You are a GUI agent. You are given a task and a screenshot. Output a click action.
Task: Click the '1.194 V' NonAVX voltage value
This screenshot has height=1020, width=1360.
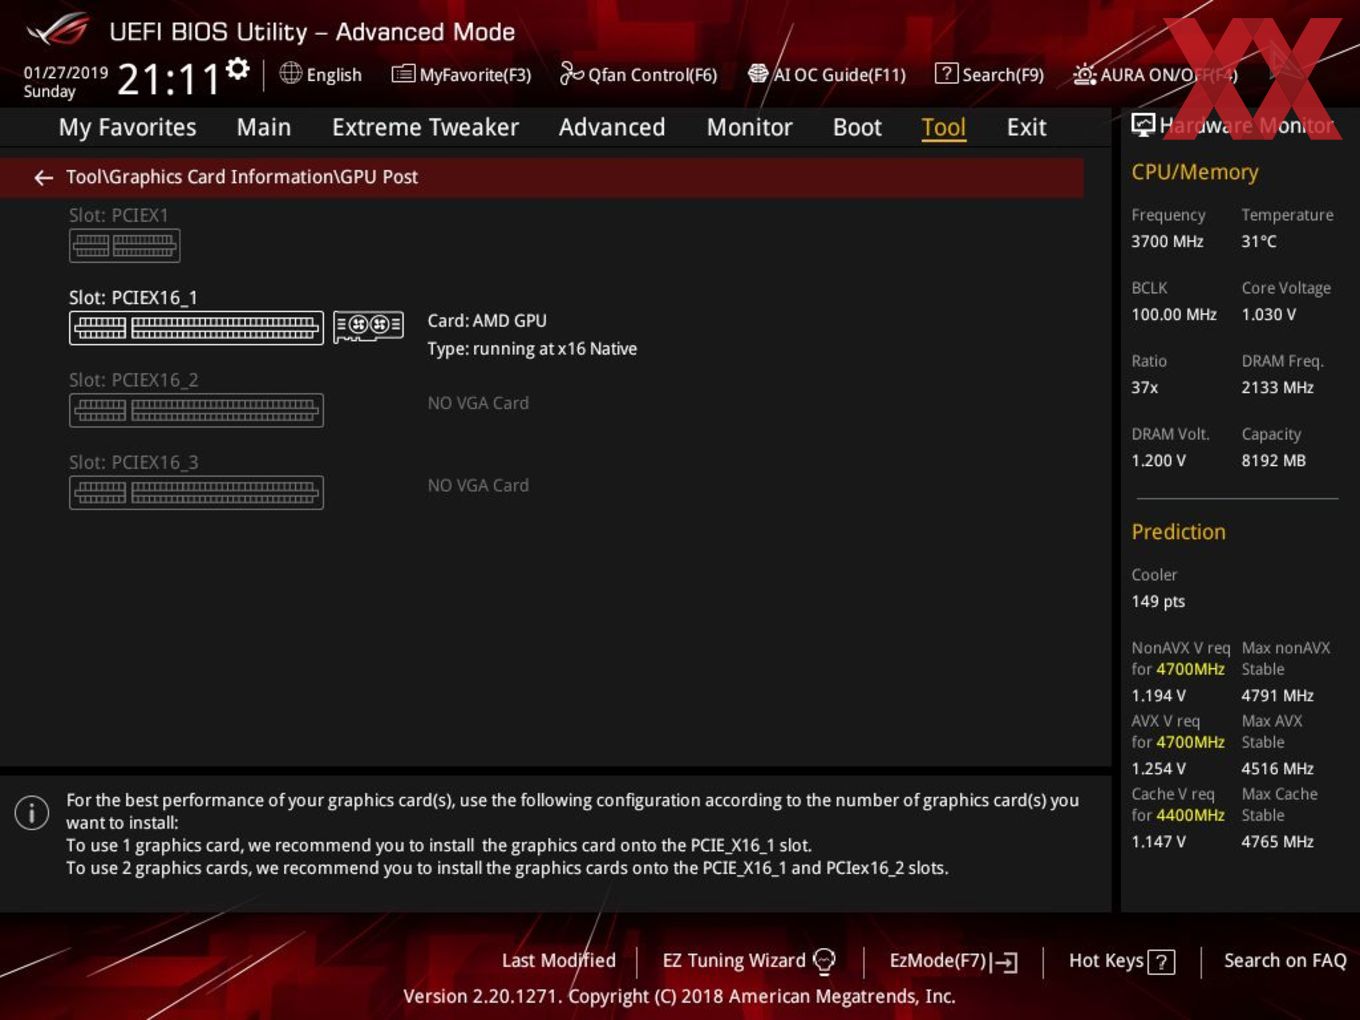(1158, 695)
